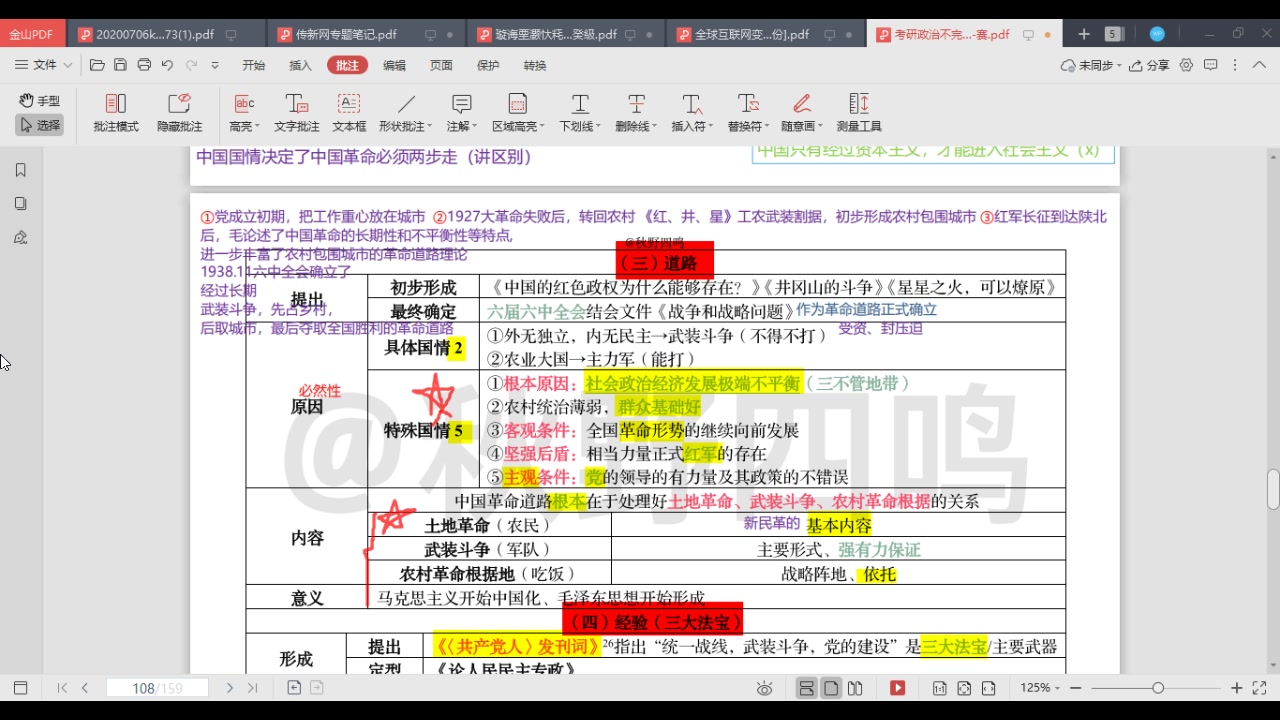Viewport: 1280px width, 720px height.
Task: Switch to single page view
Action: tap(831, 688)
